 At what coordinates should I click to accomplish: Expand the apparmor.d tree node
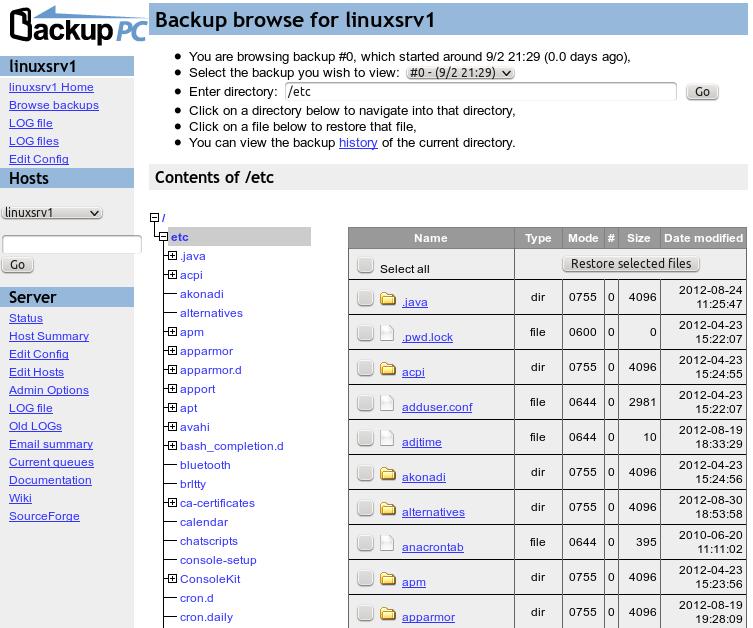pyautogui.click(x=172, y=370)
